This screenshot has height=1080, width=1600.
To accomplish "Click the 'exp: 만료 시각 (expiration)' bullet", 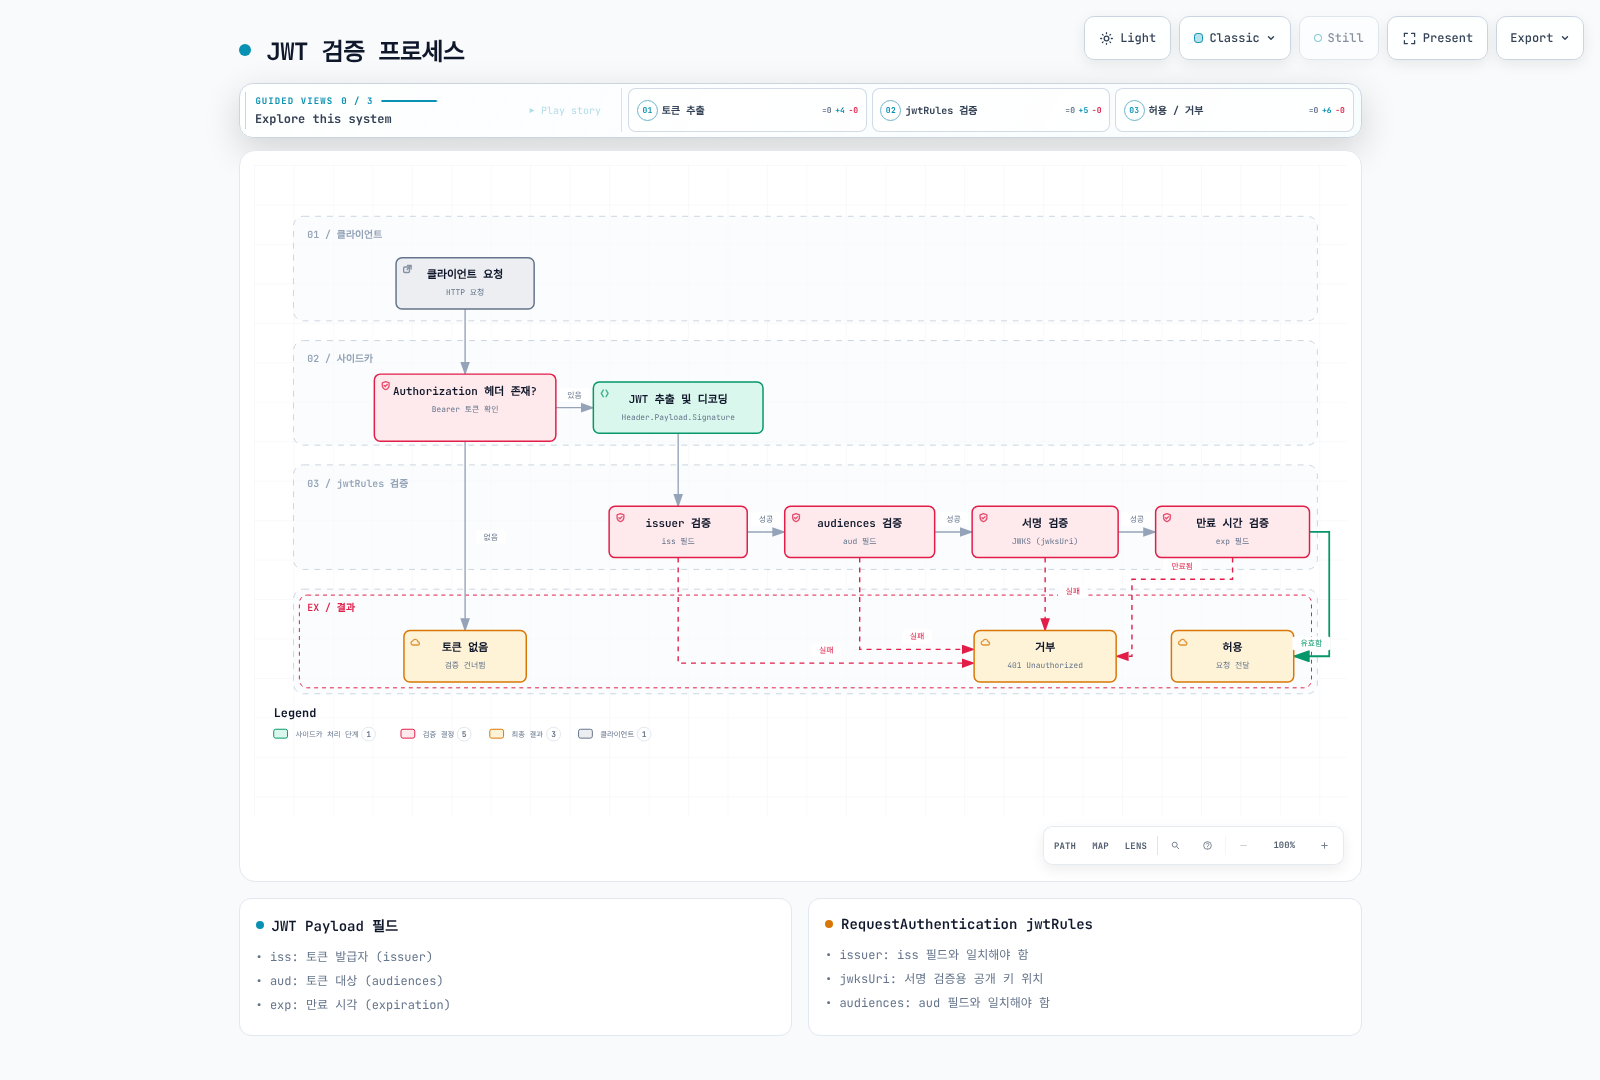I will point(360,1005).
